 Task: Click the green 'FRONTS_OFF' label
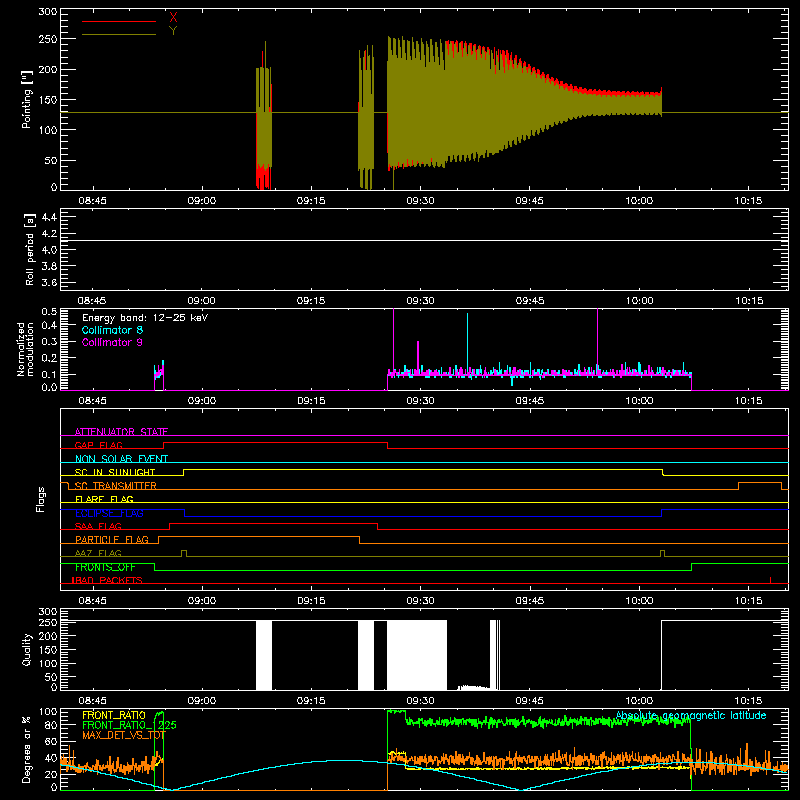105,567
